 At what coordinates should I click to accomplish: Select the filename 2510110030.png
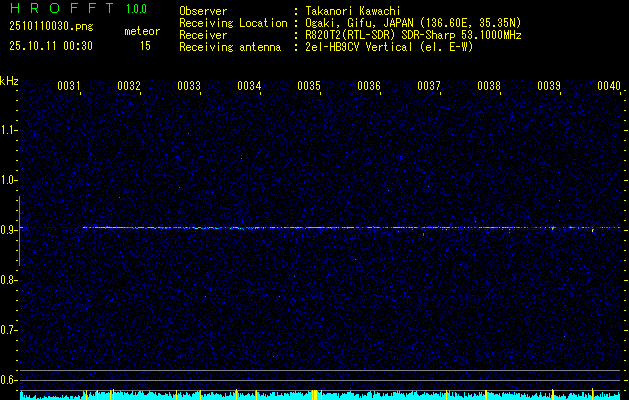[51, 27]
